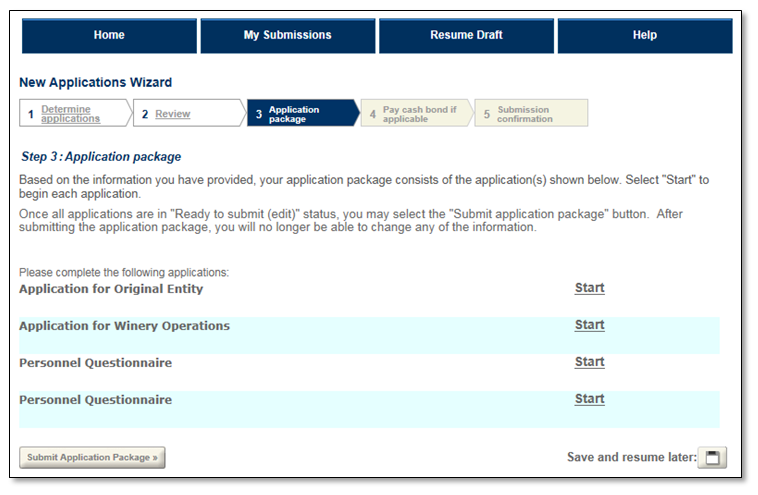Select step 3 Application package in wizard
The width and height of the screenshot is (758, 495).
click(294, 114)
